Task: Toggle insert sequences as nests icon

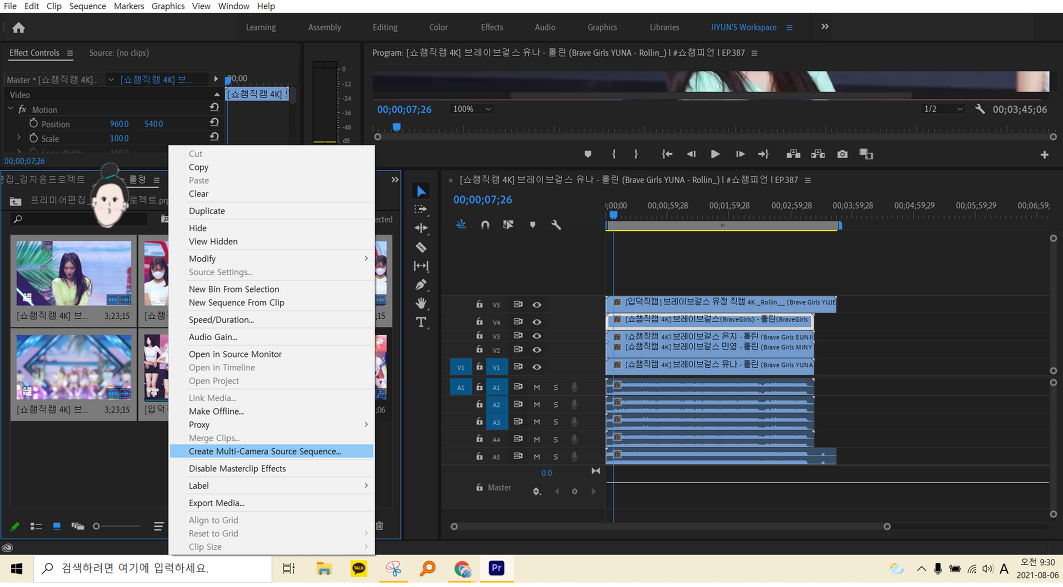Action: pos(461,224)
